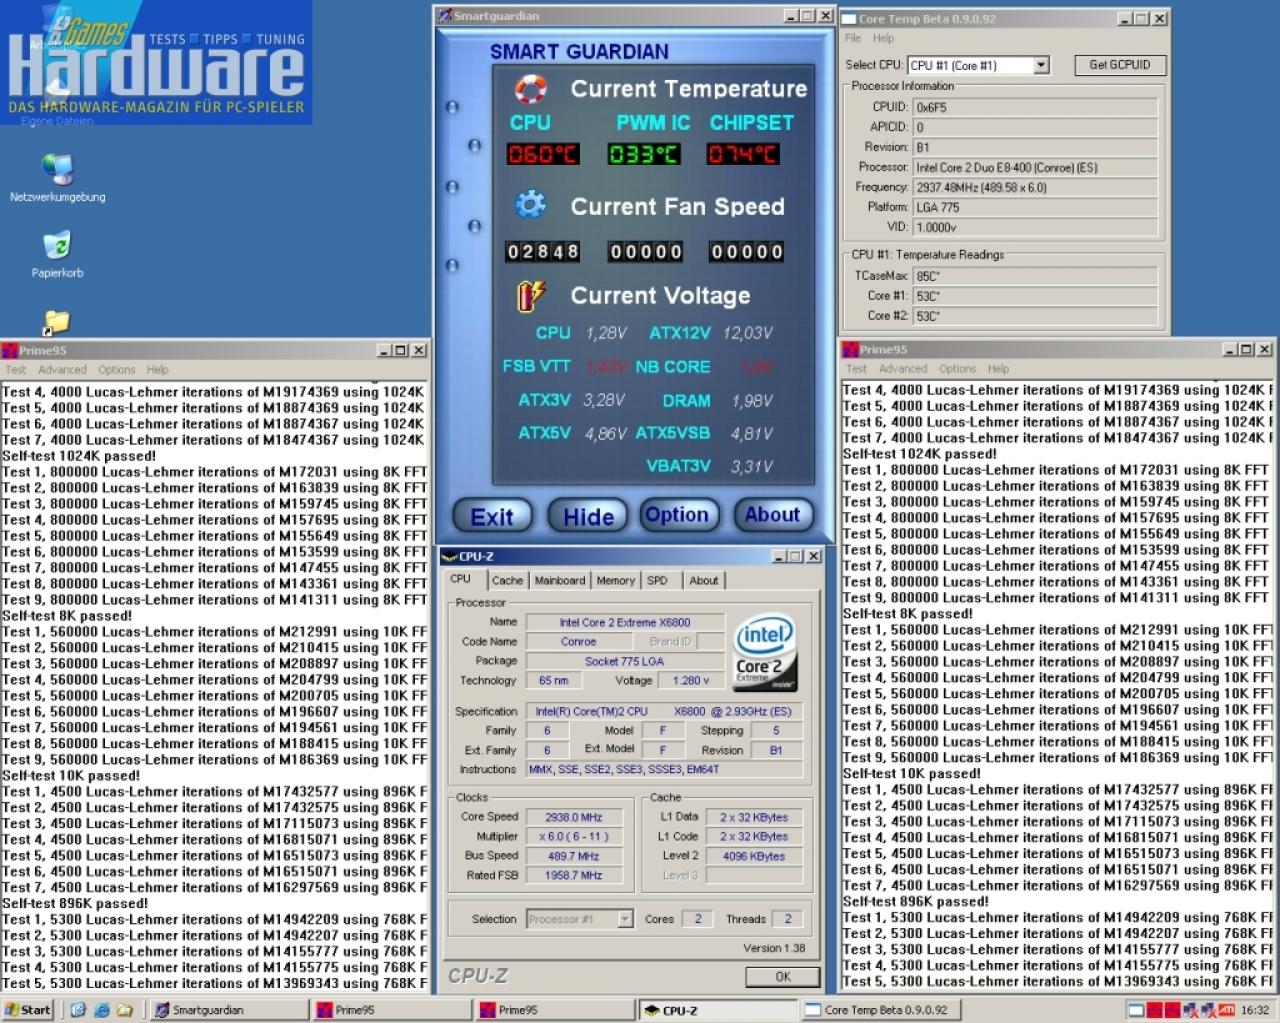The width and height of the screenshot is (1280, 1023).
Task: Click the taskbar clock showing 16:32
Action: point(1255,1010)
